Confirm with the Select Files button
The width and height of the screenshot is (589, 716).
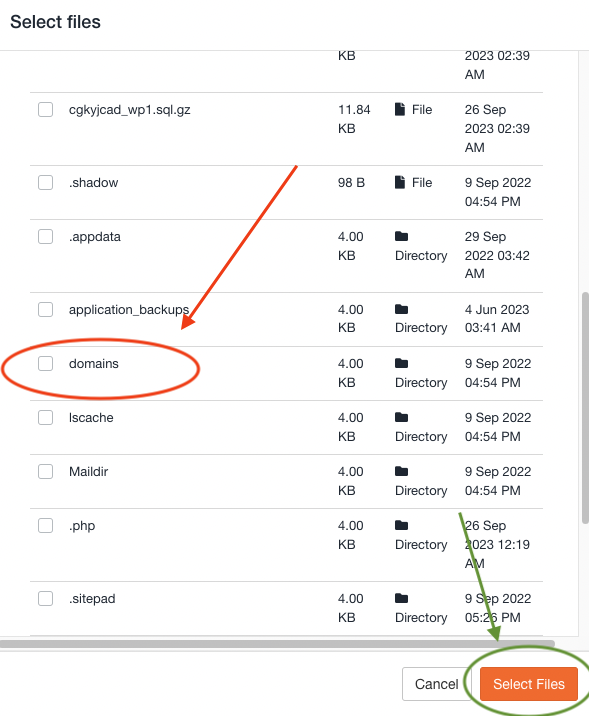pos(529,684)
